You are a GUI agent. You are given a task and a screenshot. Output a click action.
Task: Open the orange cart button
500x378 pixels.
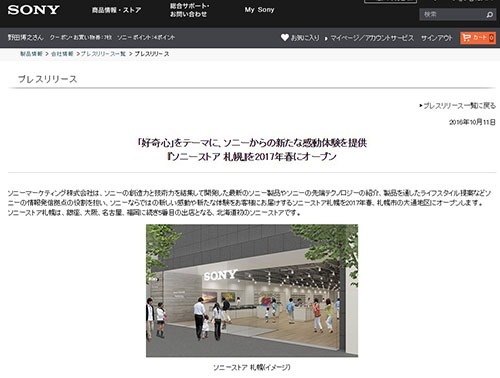pos(478,38)
